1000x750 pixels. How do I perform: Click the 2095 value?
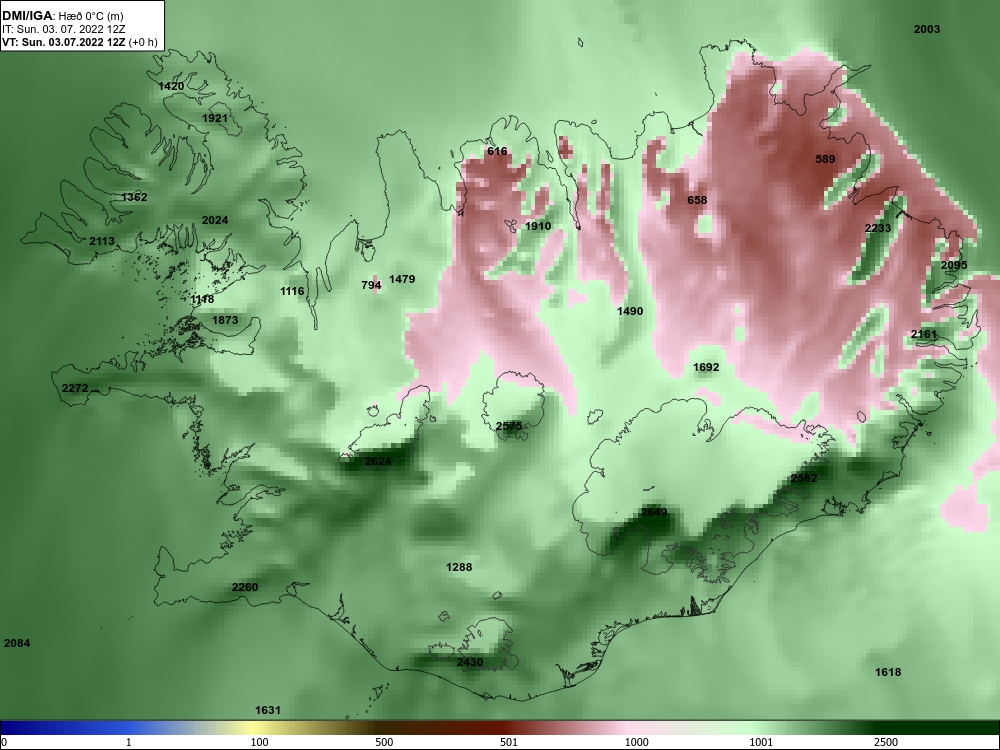click(x=954, y=265)
